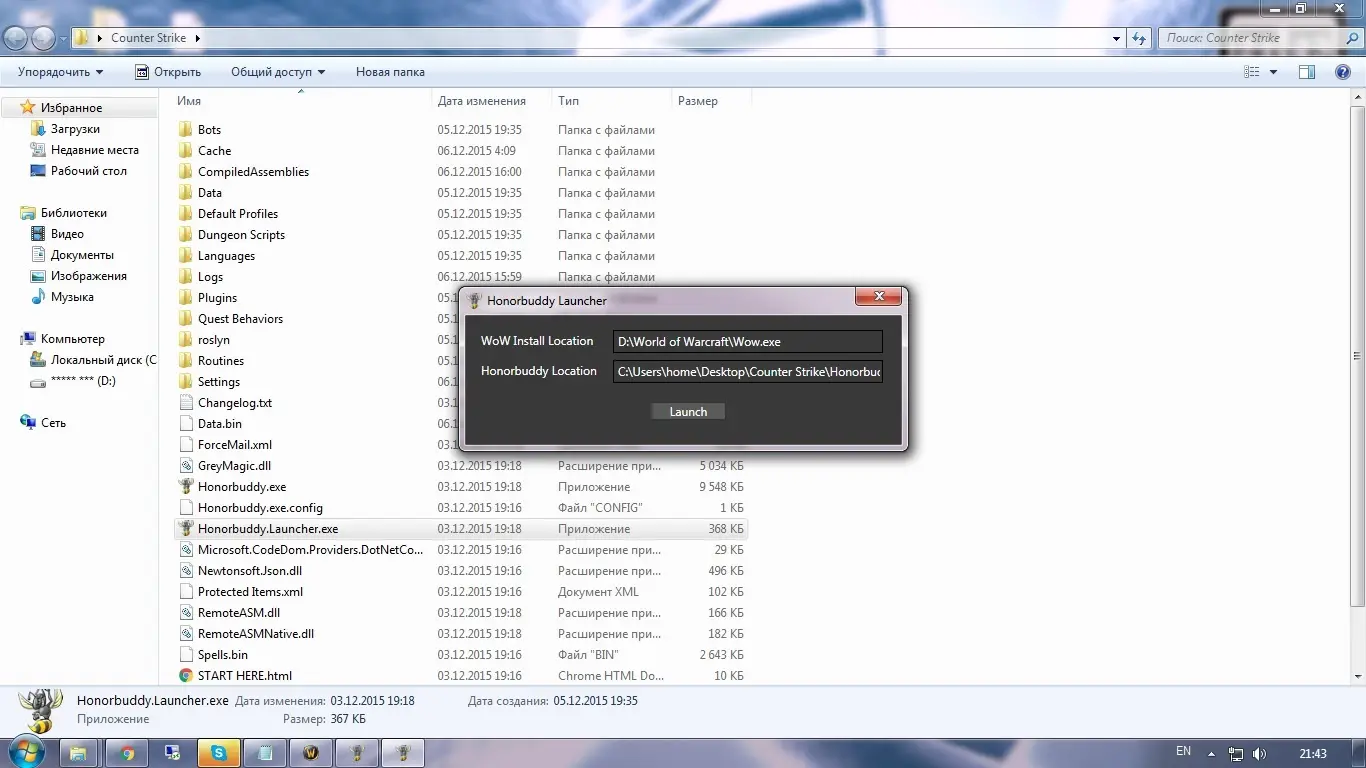Open the recent pages arrow beside the forward button
The image size is (1366, 768).
pyautogui.click(x=63, y=39)
